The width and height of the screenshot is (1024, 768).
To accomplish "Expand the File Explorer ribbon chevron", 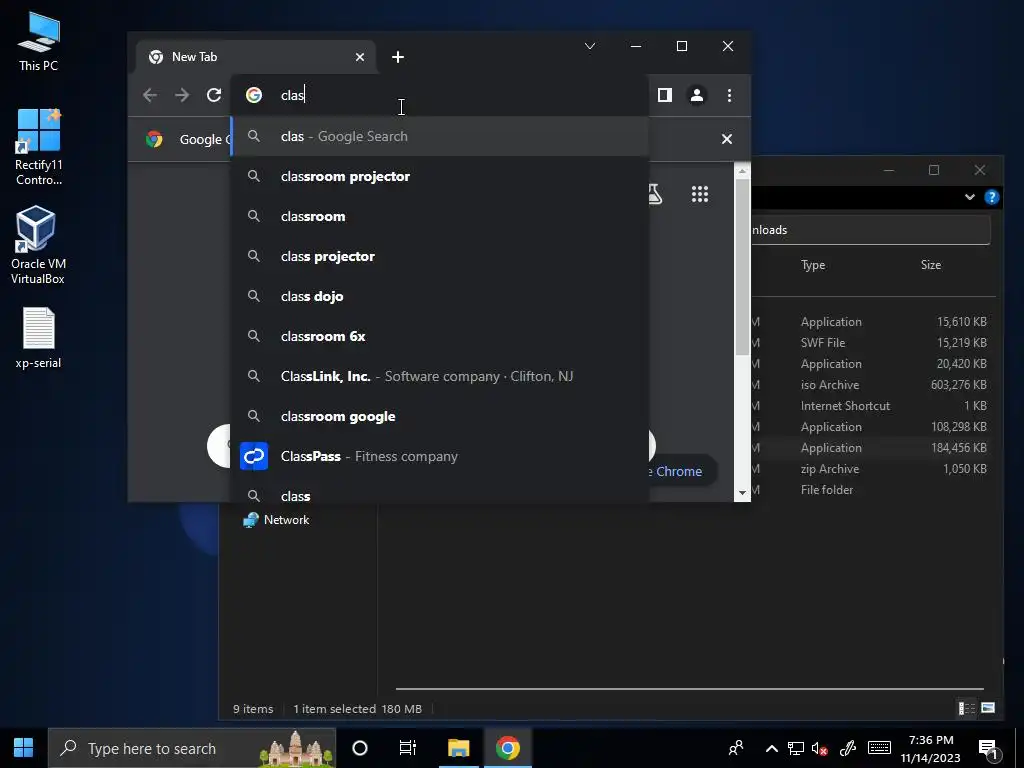I will click(x=970, y=197).
